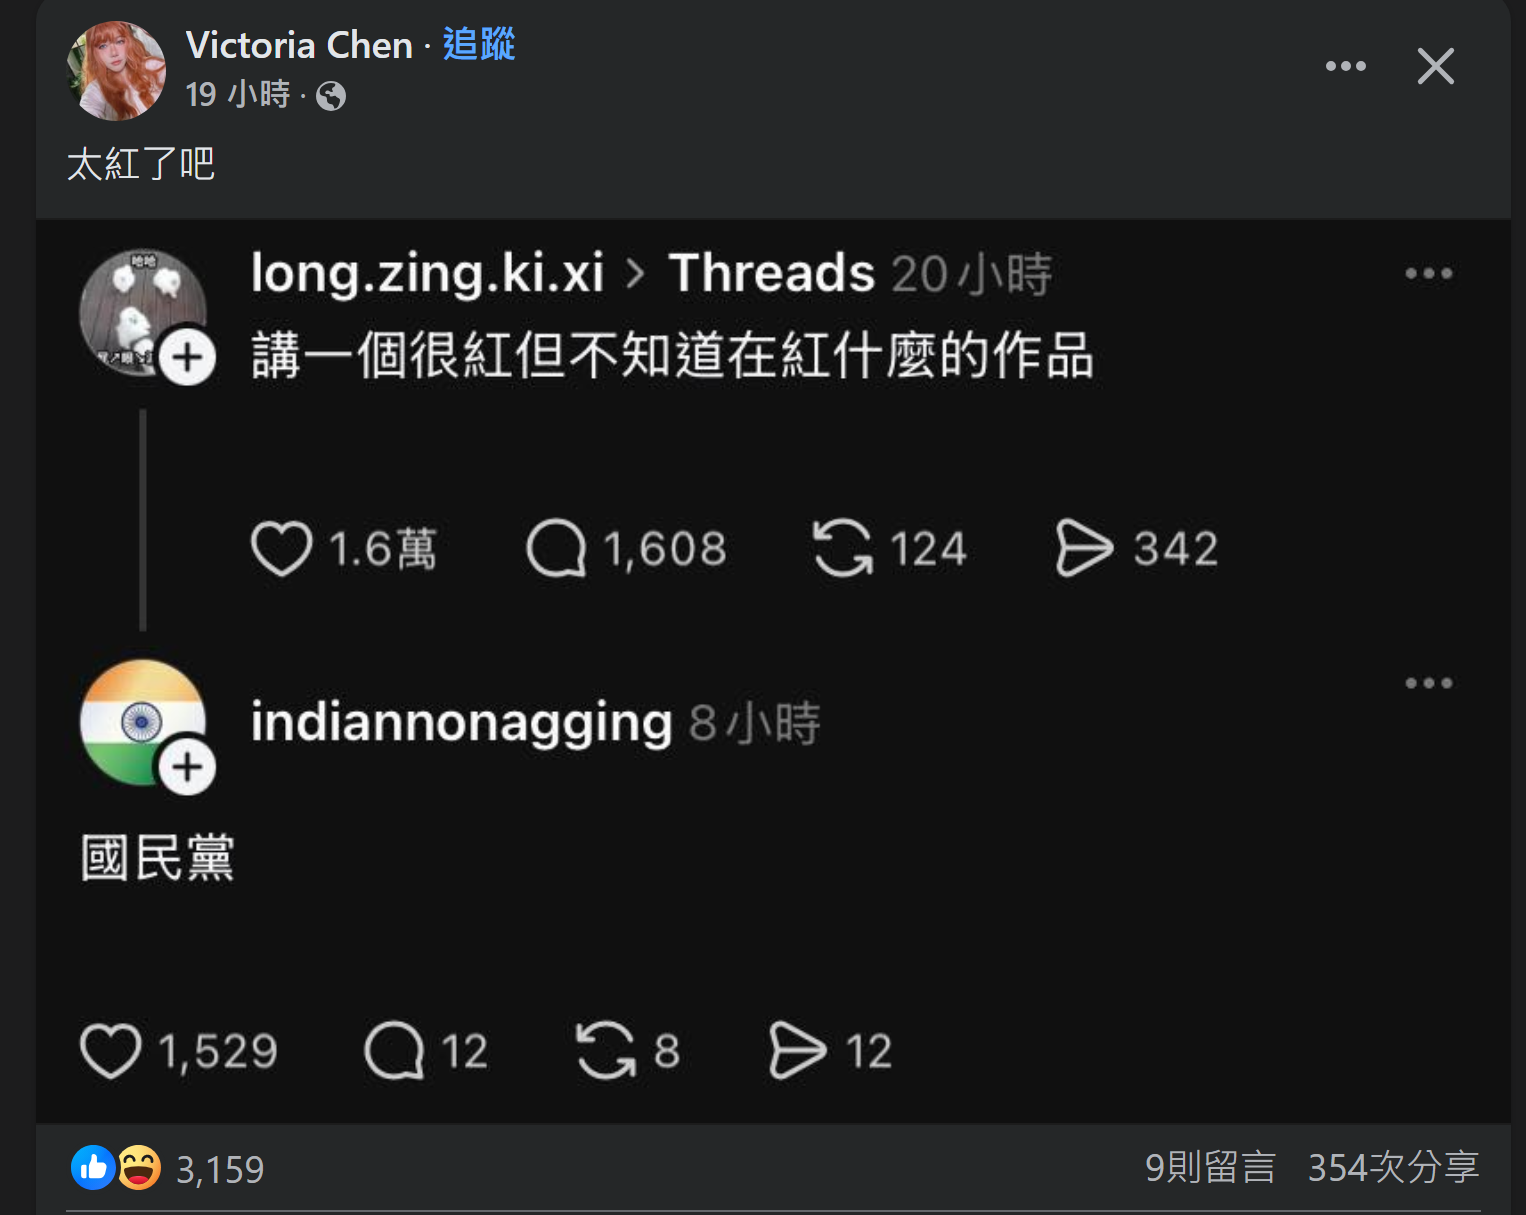The width and height of the screenshot is (1526, 1215).
Task: Like indiannonagging's reply with 1,529 likes
Action: tap(110, 1051)
